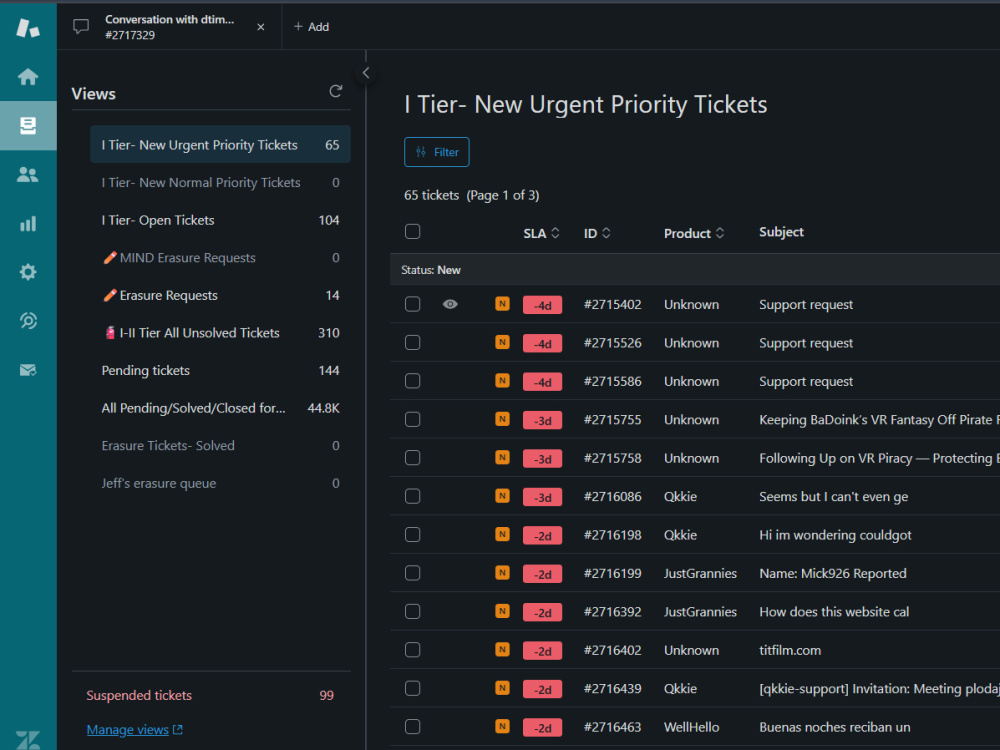The height and width of the screenshot is (750, 1000).
Task: Add a new tab with + Add
Action: (x=311, y=27)
